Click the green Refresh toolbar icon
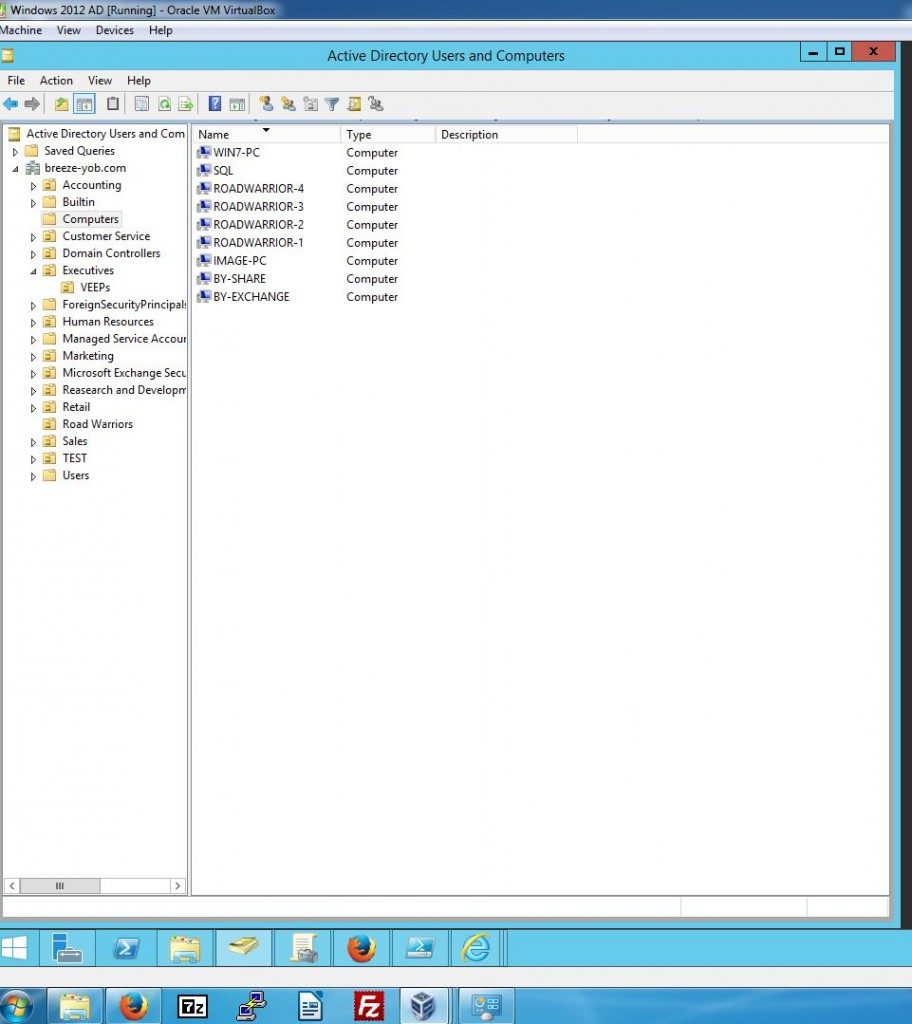 coord(164,104)
